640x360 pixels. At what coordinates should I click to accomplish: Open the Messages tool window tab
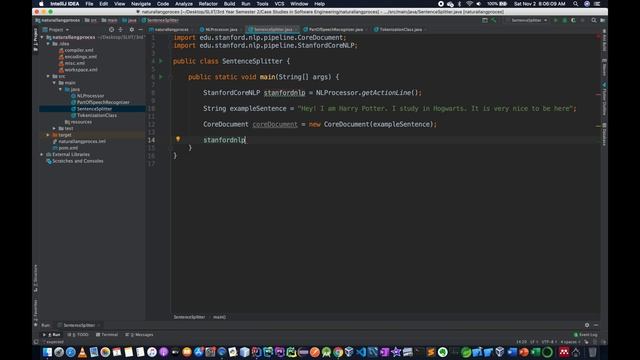140,335
